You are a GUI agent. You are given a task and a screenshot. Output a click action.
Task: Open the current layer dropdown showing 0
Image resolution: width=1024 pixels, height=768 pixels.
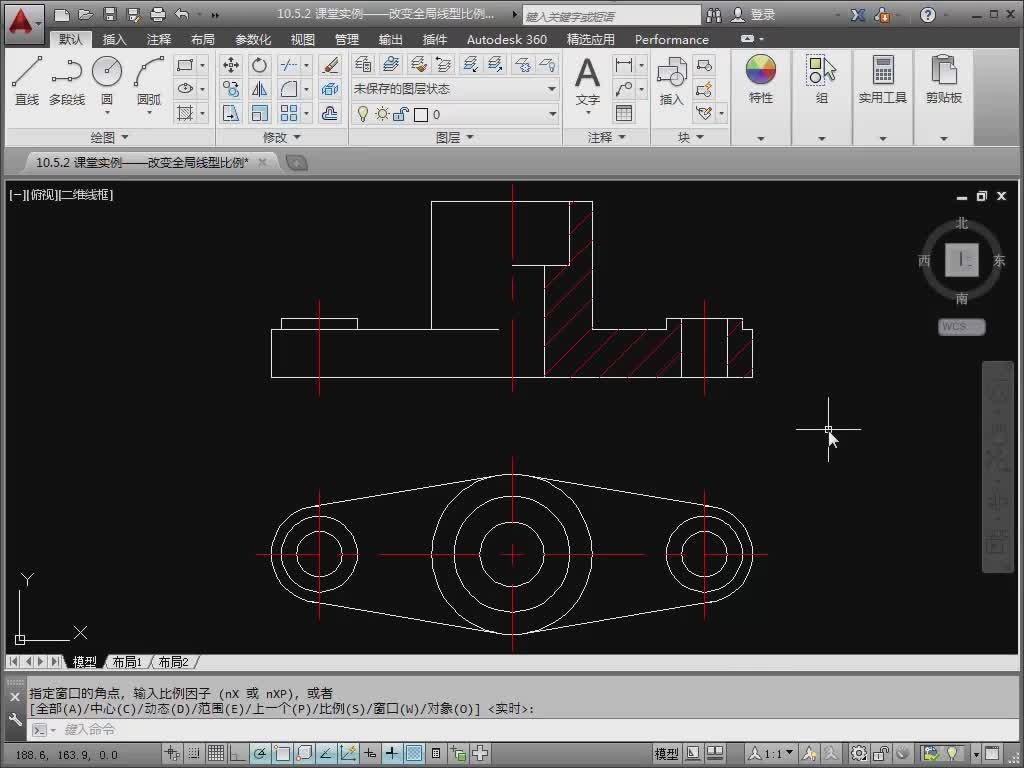coord(455,114)
